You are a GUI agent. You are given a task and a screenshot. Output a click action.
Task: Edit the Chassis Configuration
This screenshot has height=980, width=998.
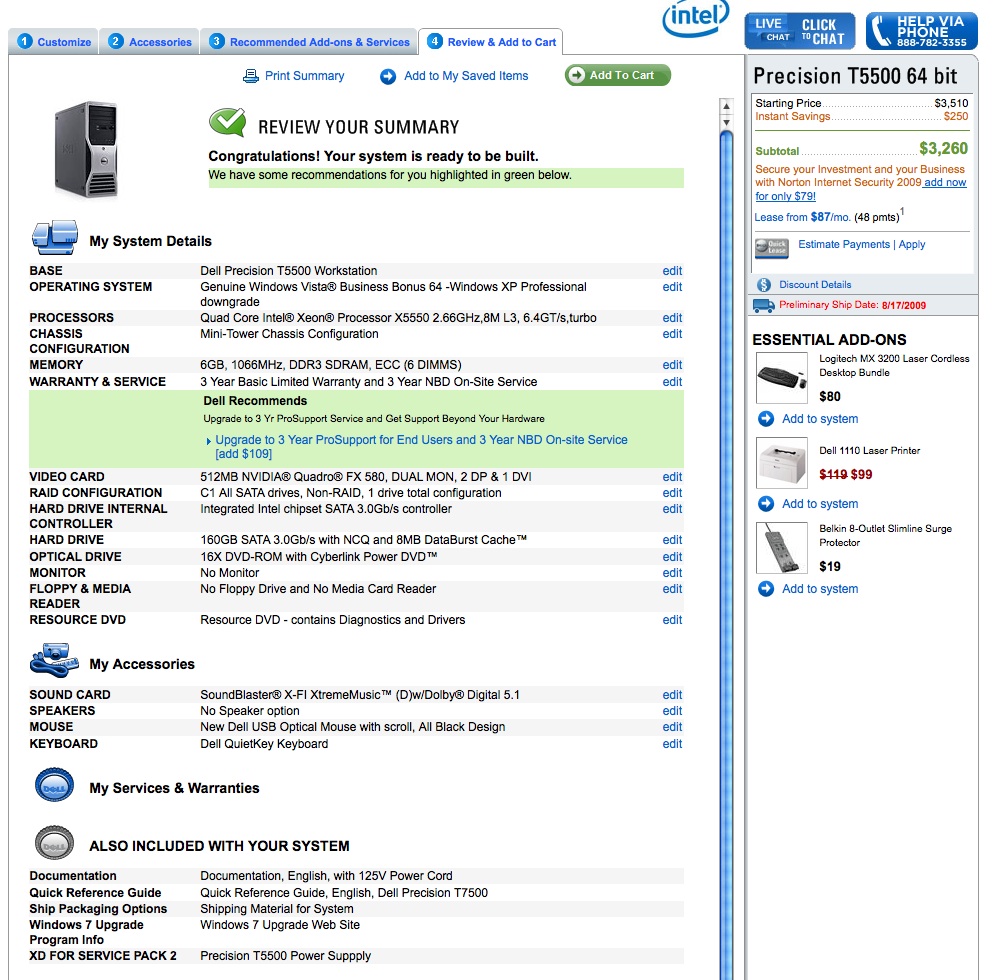click(x=672, y=334)
